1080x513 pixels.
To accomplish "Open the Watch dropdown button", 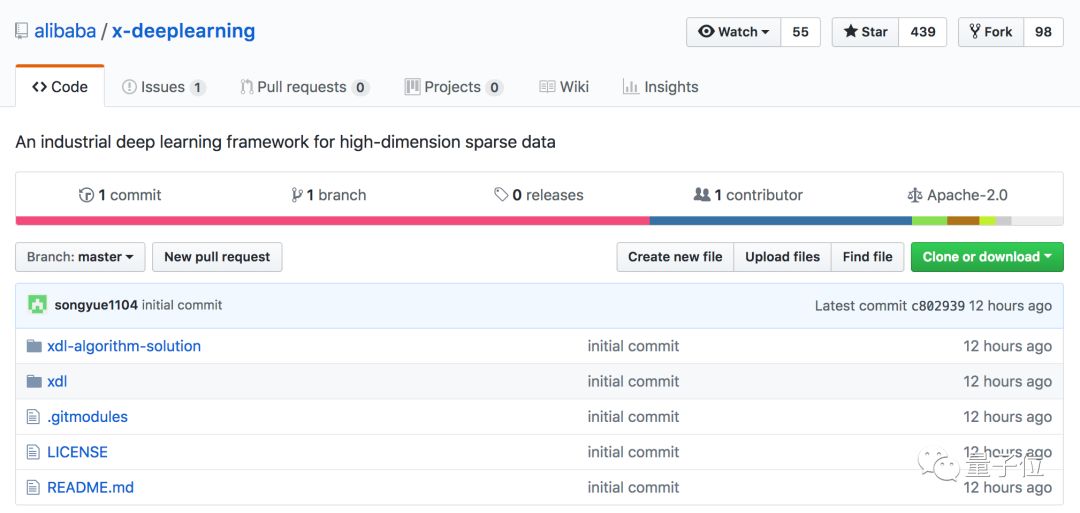I will coord(734,32).
